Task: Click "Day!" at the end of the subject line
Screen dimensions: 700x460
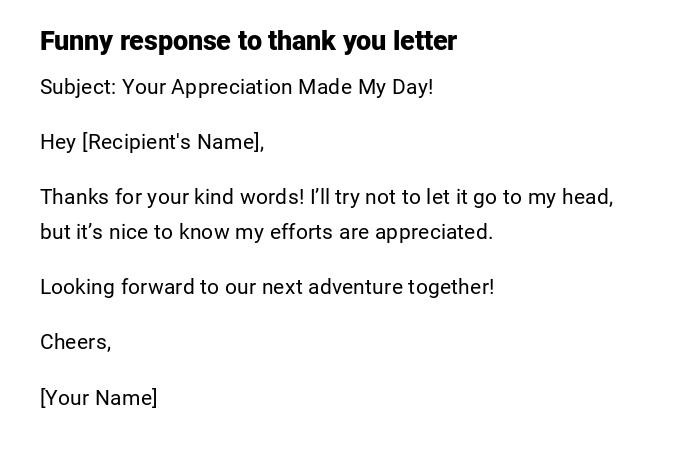Action: coord(411,87)
